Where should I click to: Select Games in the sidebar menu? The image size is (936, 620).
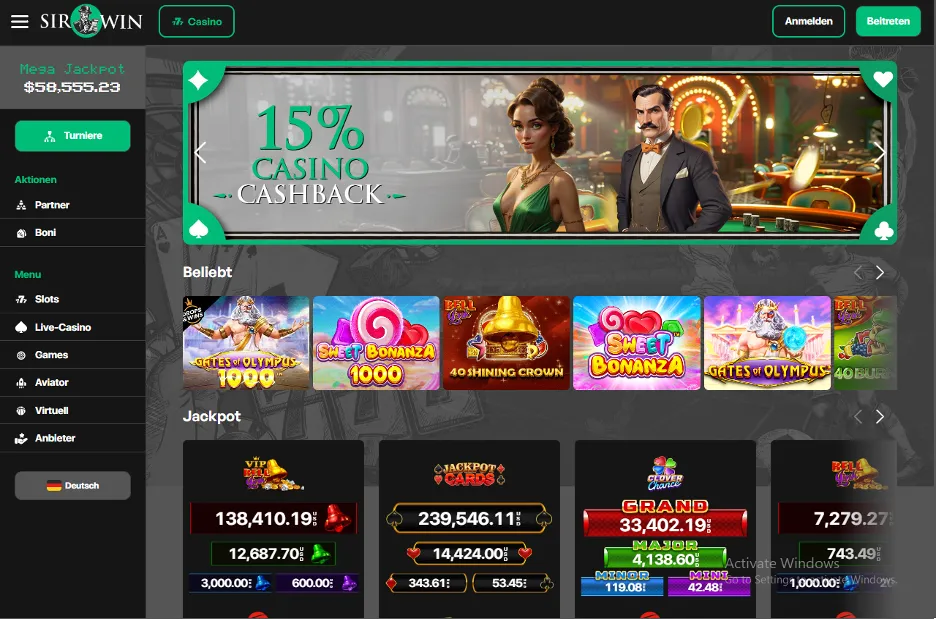[x=73, y=355]
